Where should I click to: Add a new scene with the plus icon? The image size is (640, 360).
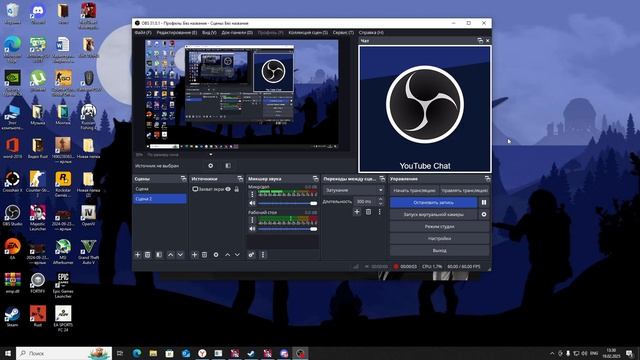pos(138,255)
